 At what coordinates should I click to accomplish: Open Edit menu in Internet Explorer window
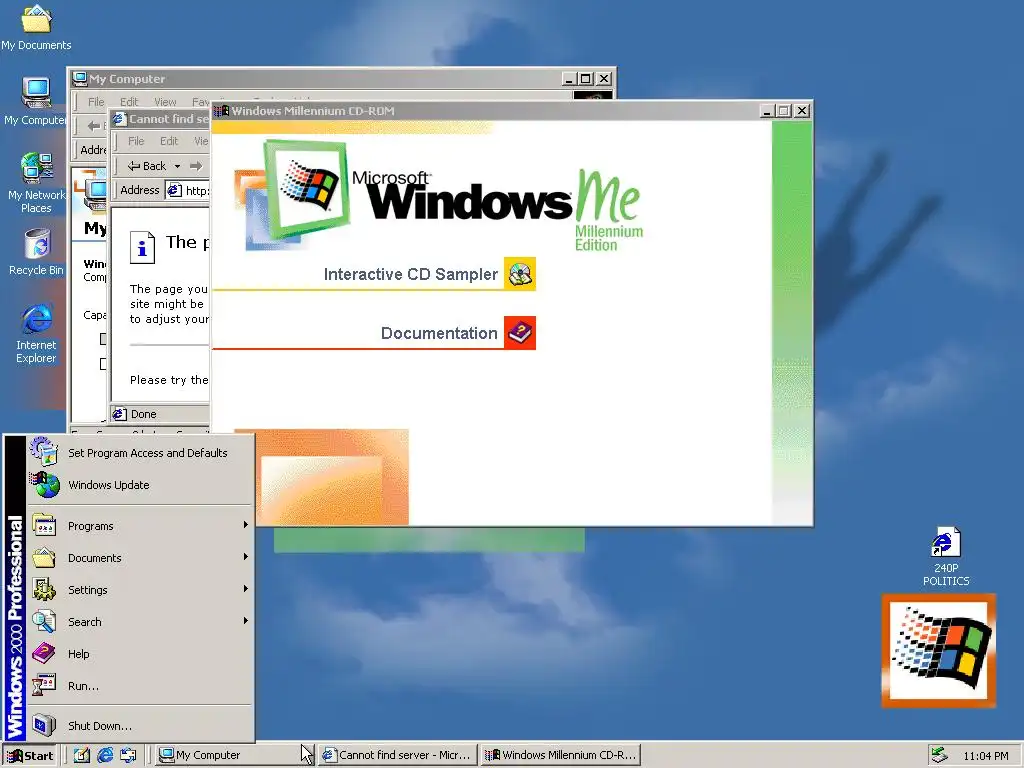pyautogui.click(x=169, y=141)
